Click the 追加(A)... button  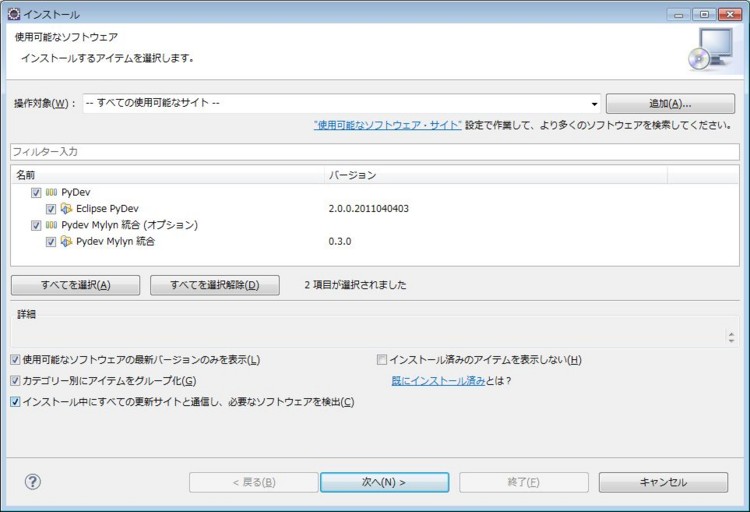click(x=670, y=103)
